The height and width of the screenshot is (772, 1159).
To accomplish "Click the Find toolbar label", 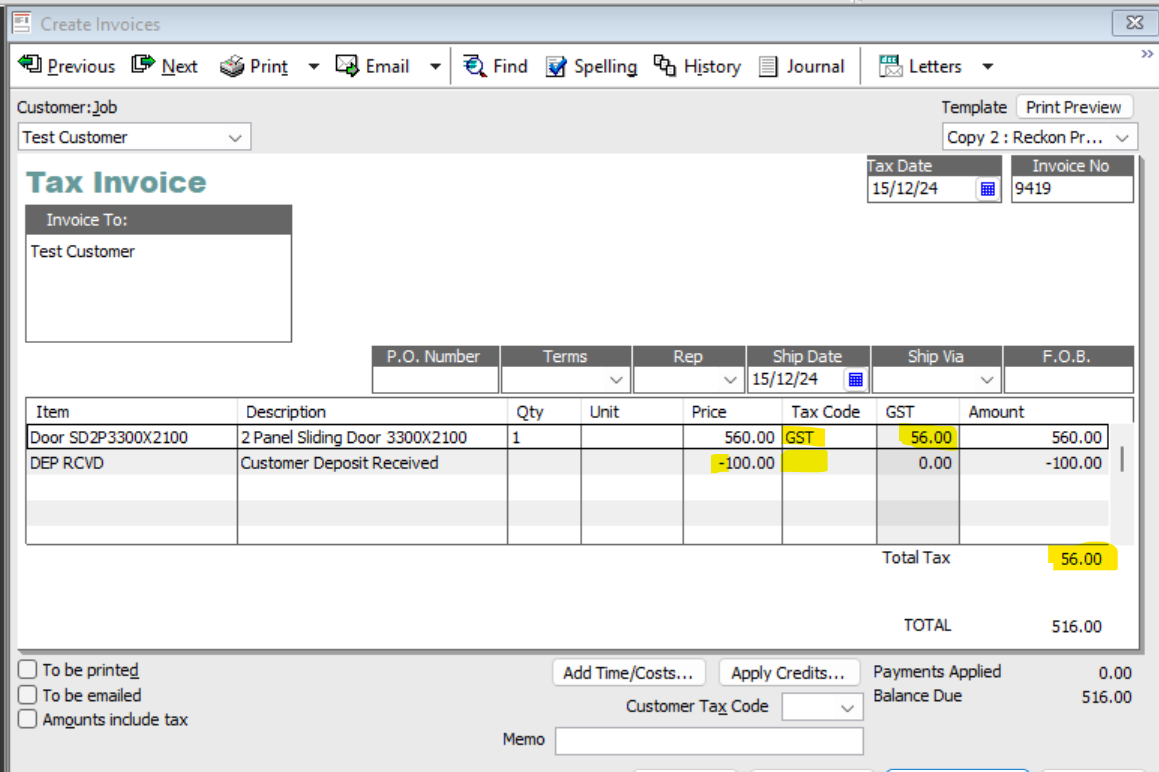I will (510, 67).
